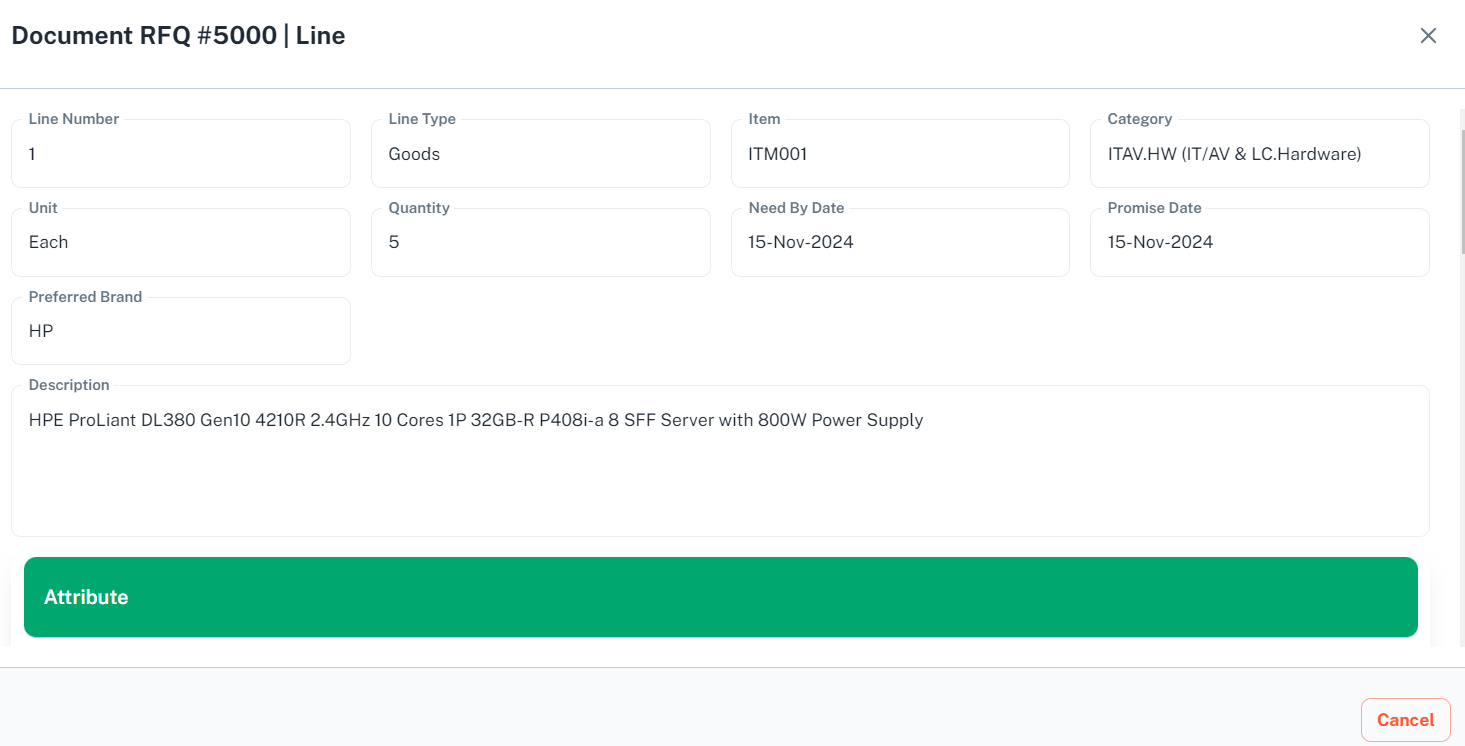Open the Category field with ITAV.HW value
This screenshot has height=746, width=1465.
point(1259,154)
